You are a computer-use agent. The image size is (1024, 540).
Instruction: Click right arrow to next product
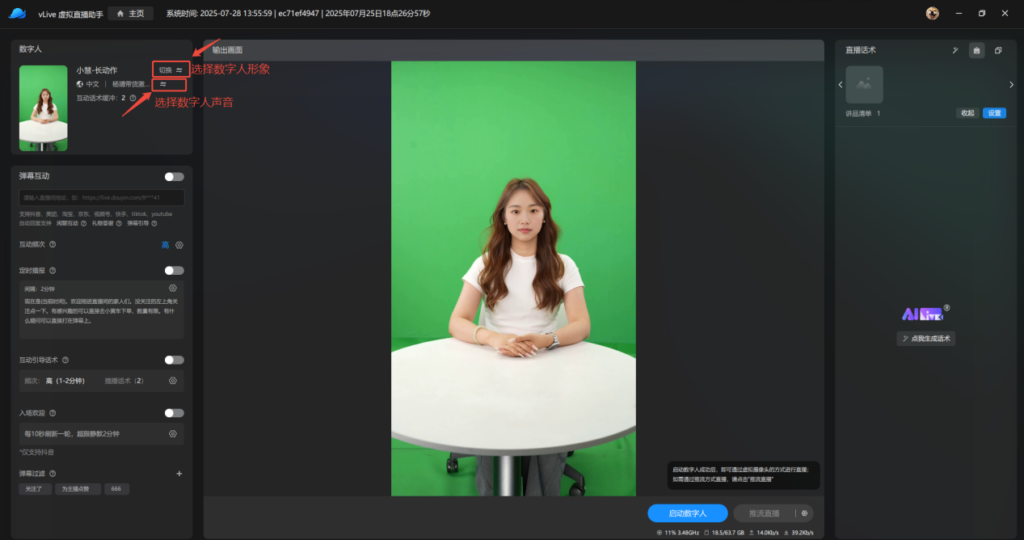point(1010,85)
